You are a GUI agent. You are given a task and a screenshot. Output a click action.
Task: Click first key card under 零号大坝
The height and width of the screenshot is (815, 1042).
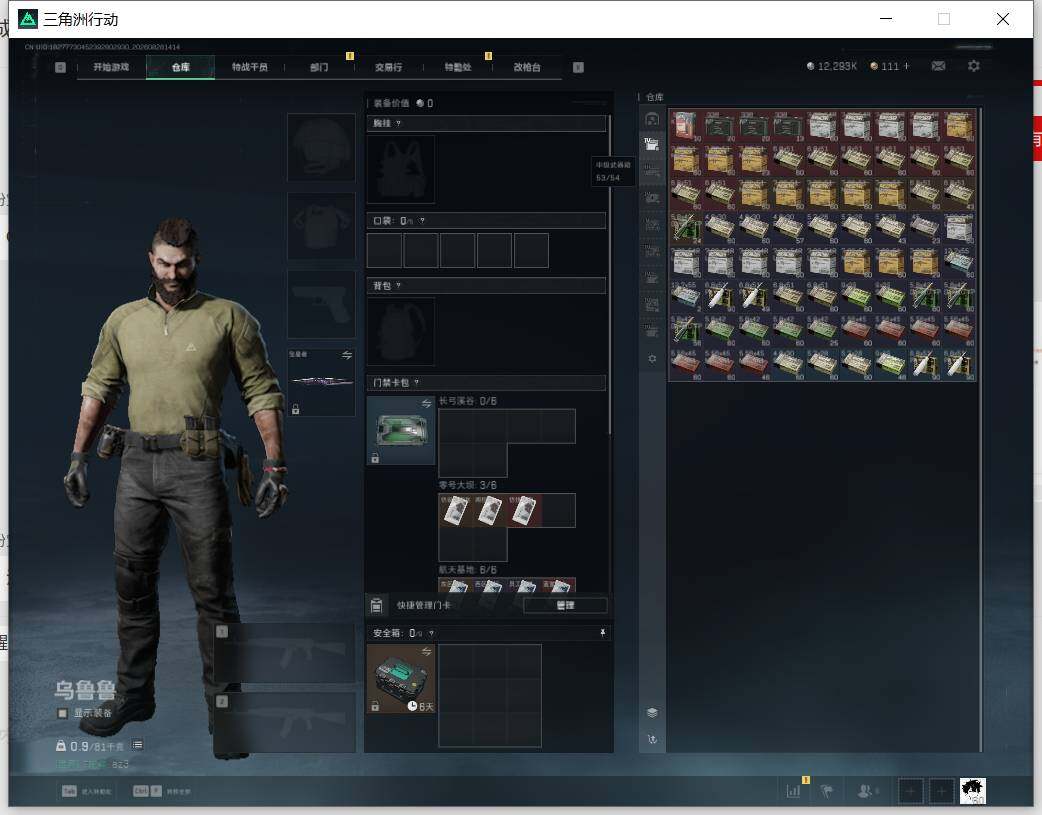point(455,510)
